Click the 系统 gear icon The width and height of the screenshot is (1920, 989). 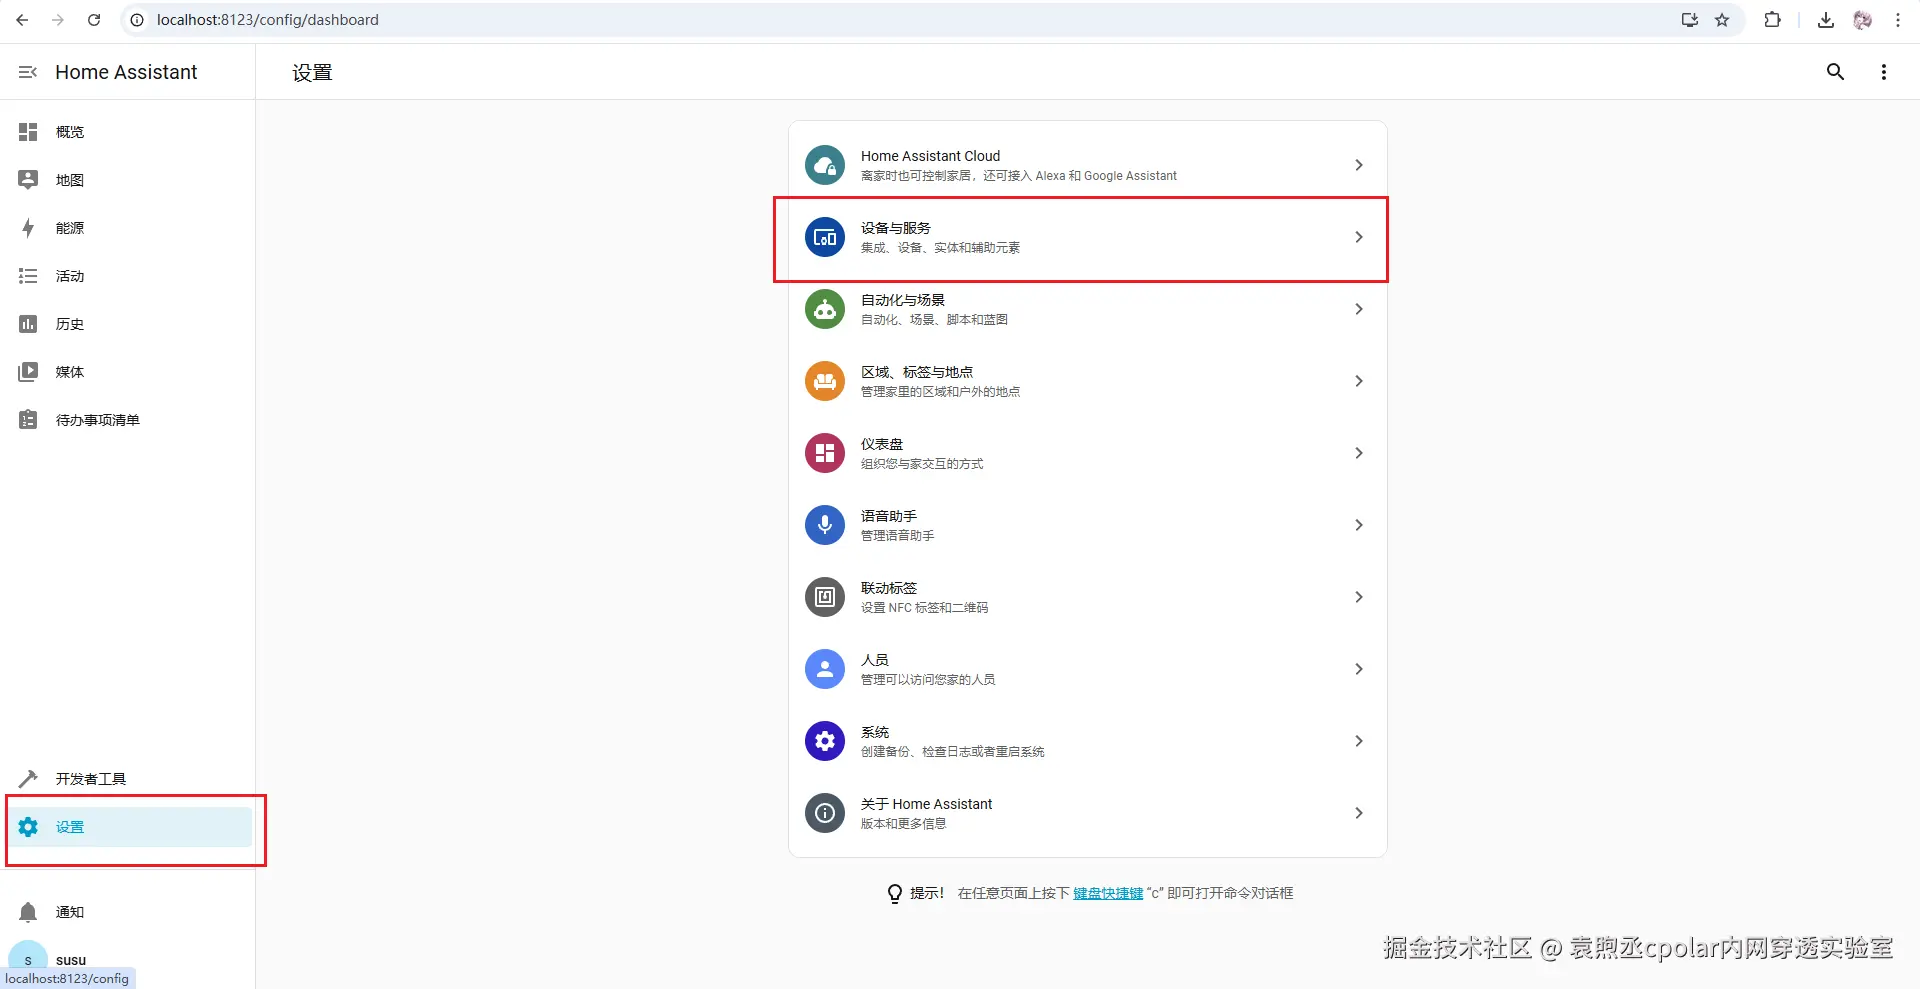(825, 741)
